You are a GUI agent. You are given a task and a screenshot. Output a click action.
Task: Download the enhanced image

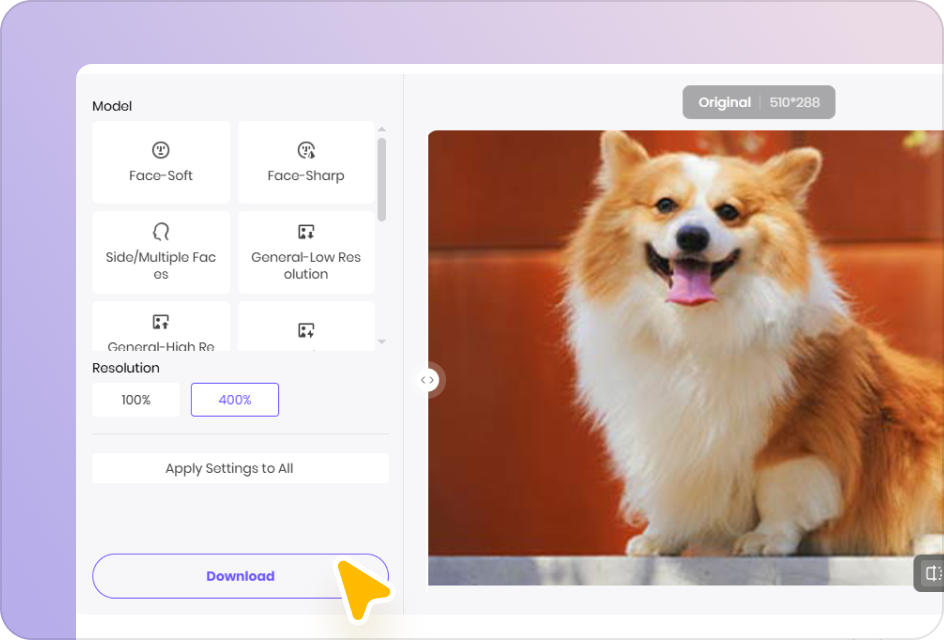point(240,576)
